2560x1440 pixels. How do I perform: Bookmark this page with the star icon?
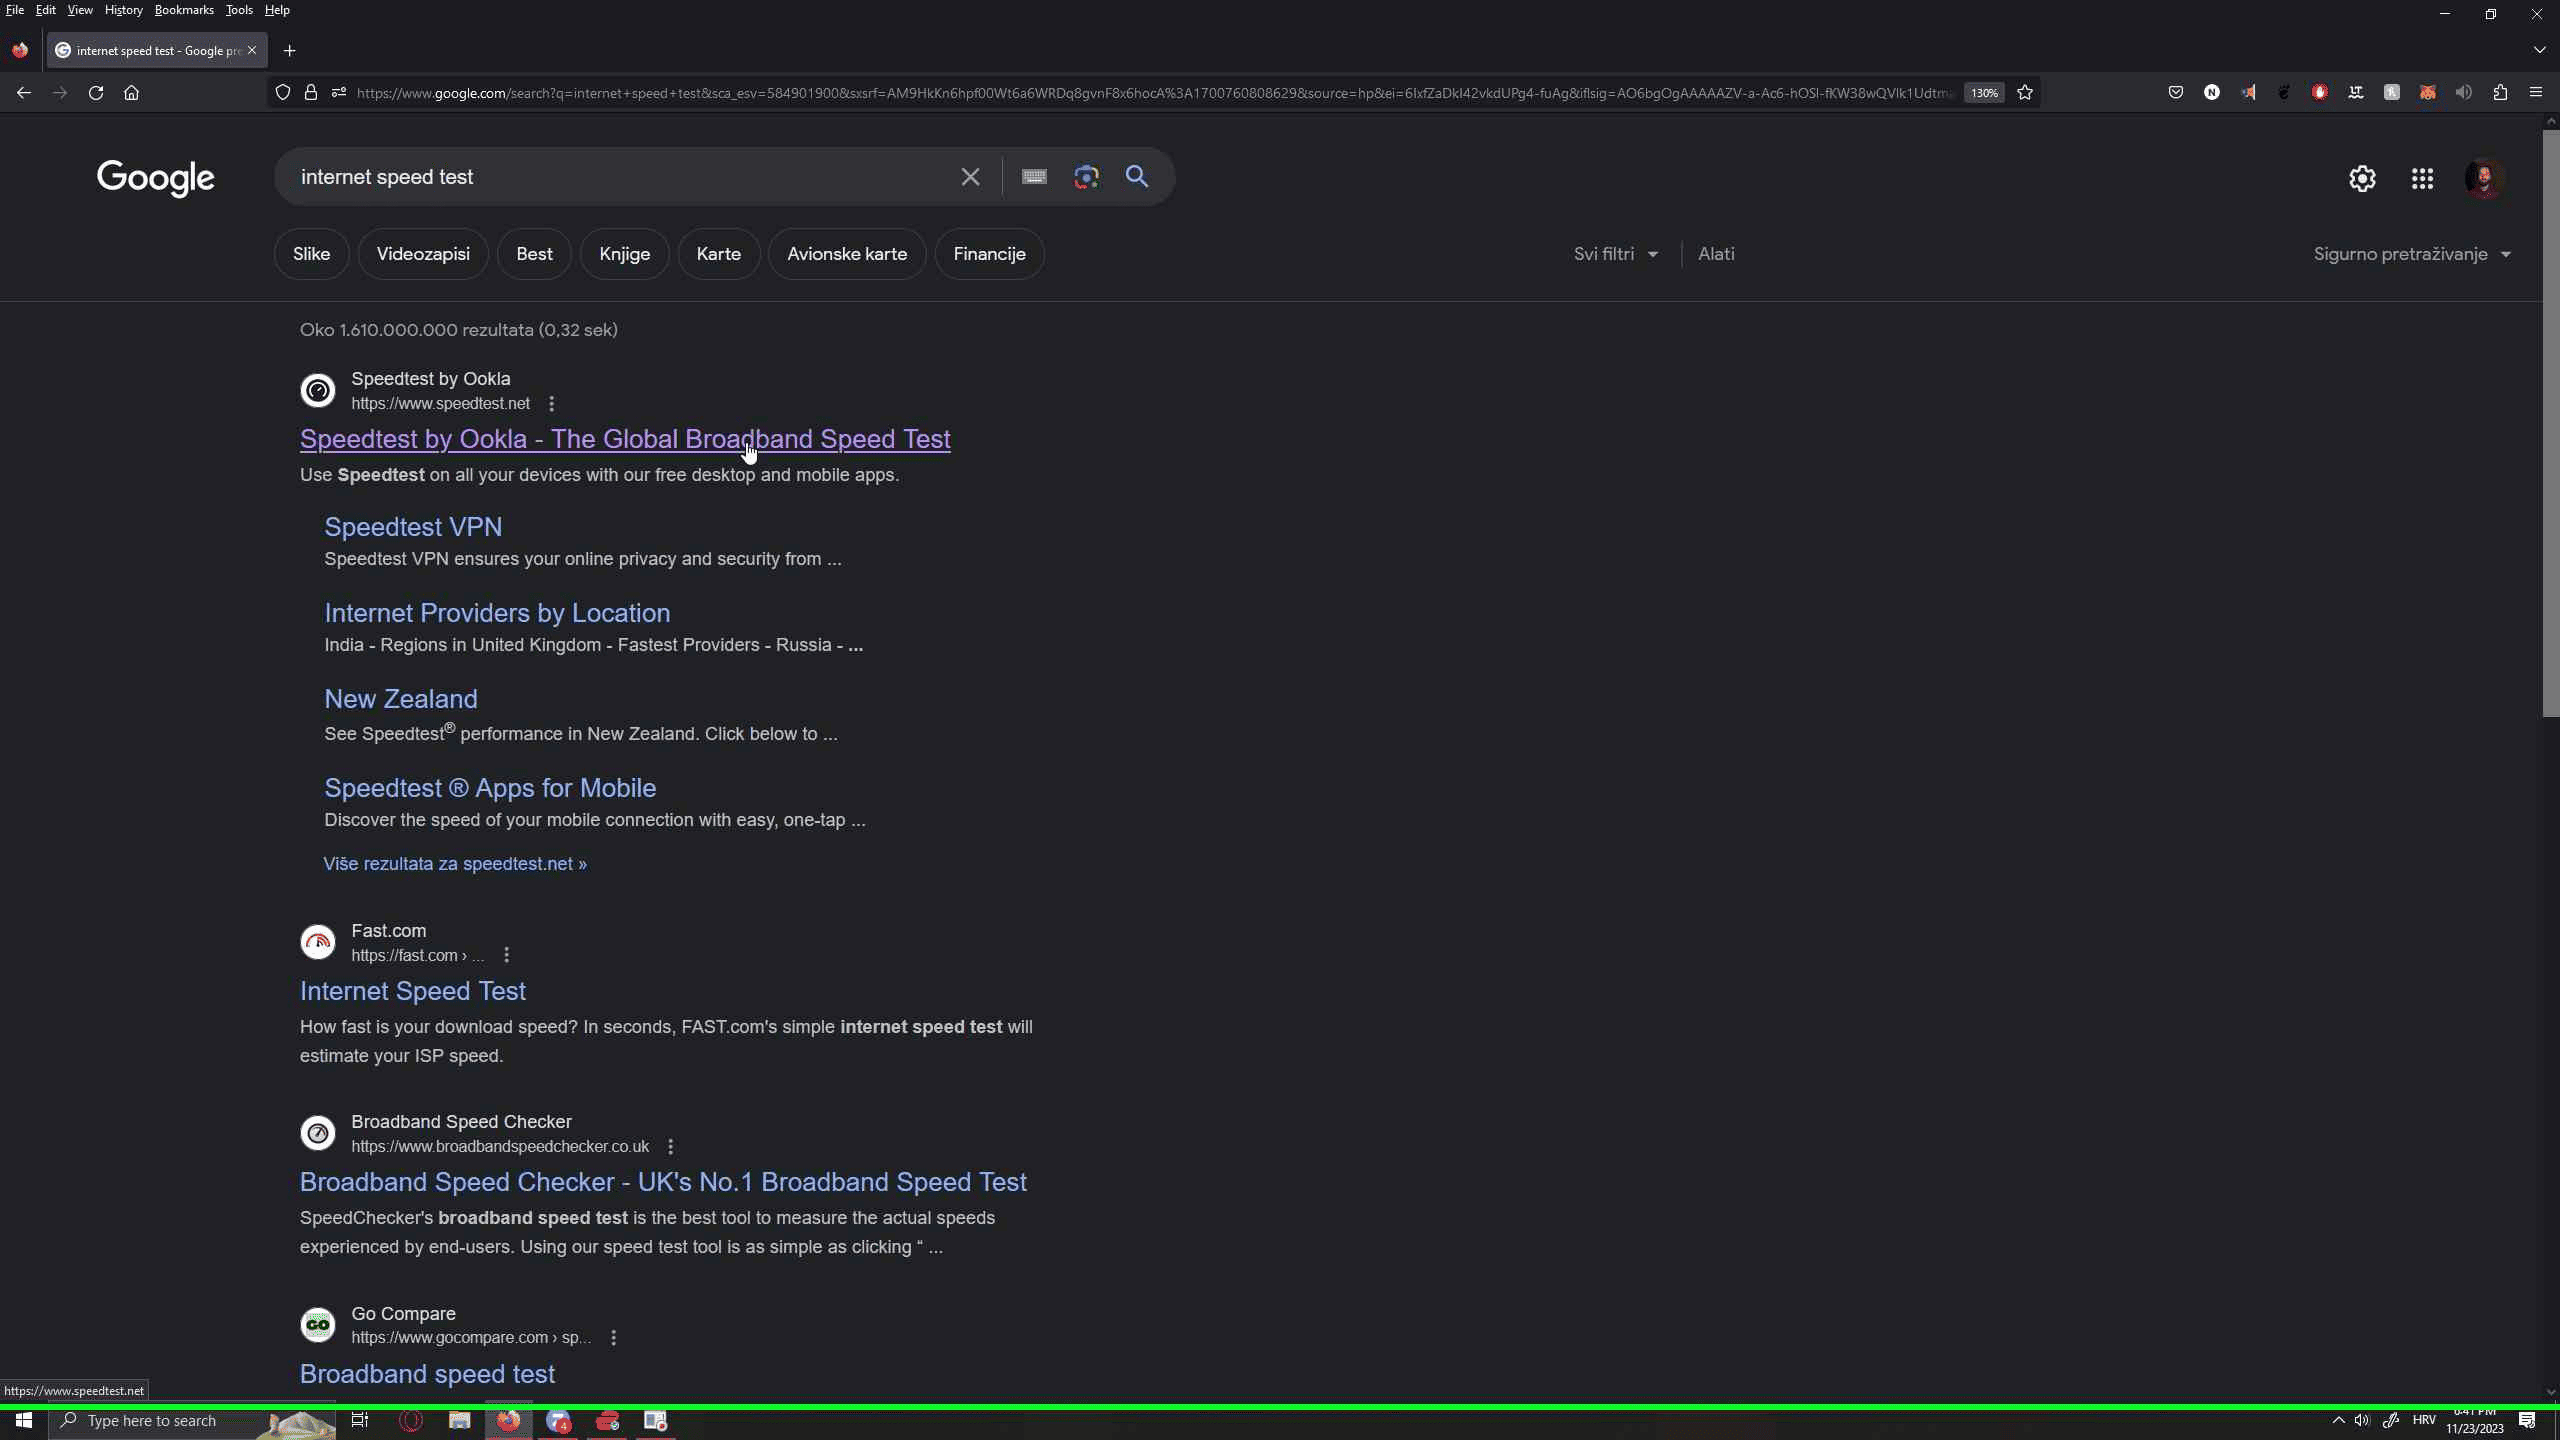point(2025,93)
